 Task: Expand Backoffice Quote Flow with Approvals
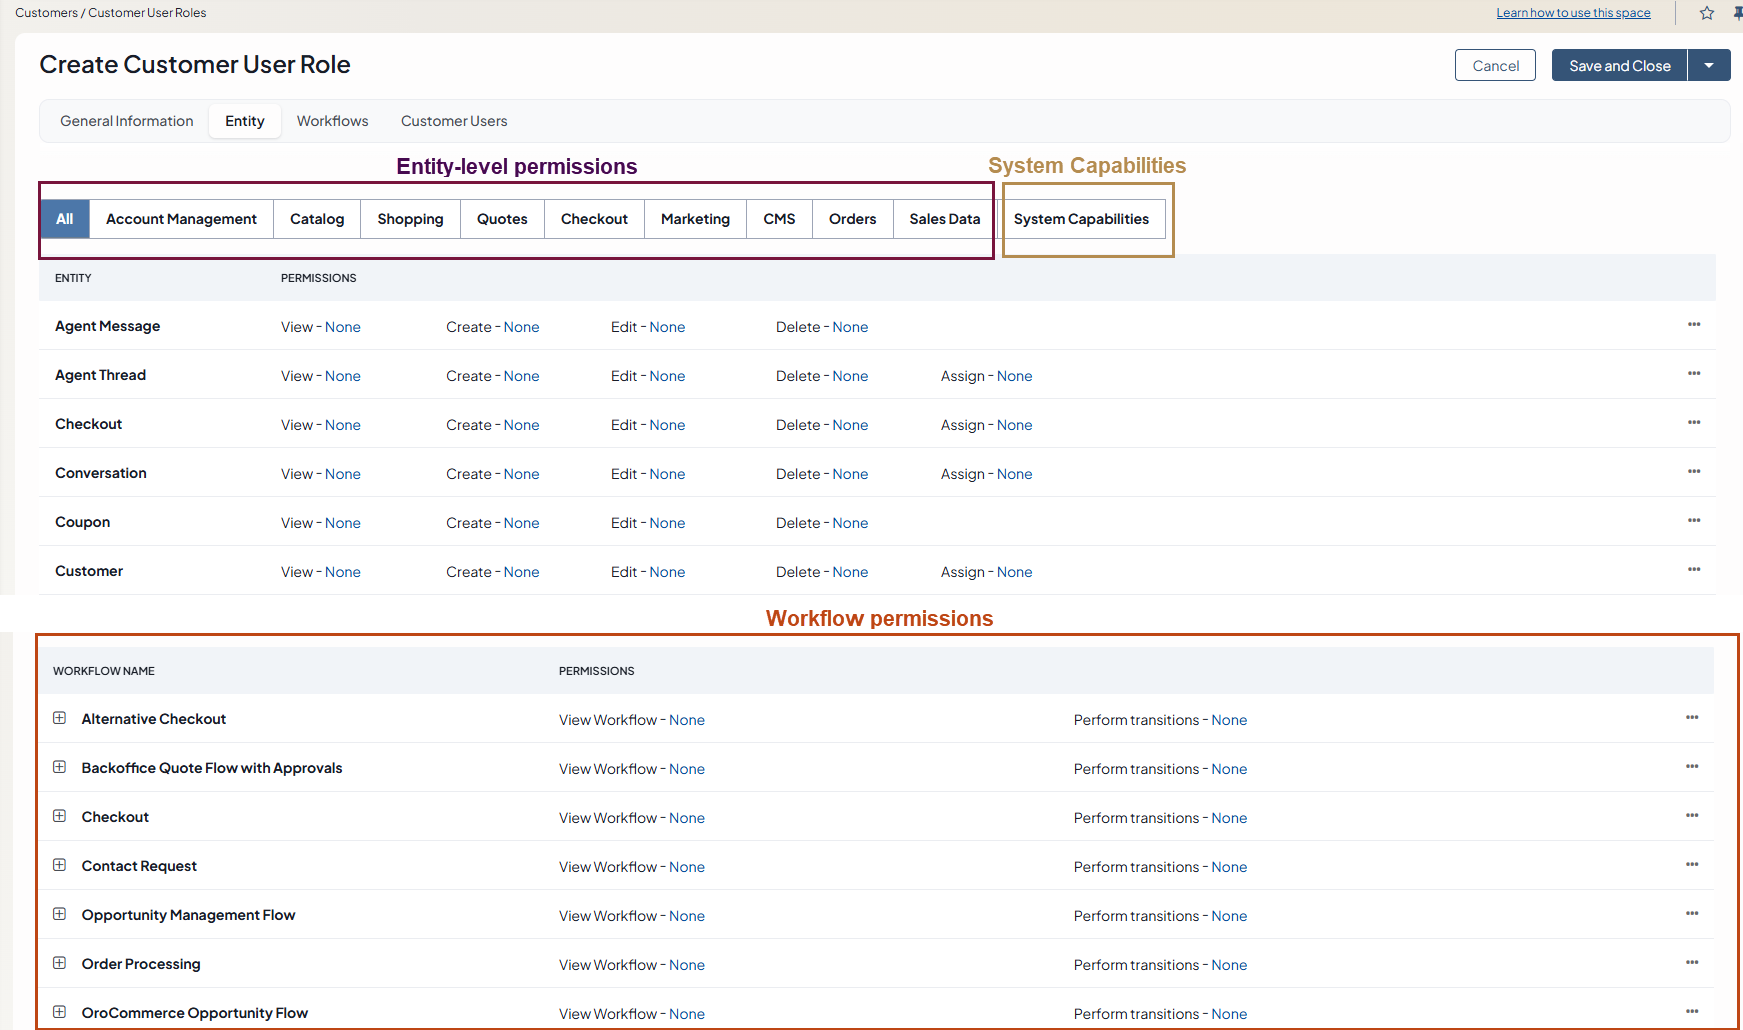(x=60, y=767)
